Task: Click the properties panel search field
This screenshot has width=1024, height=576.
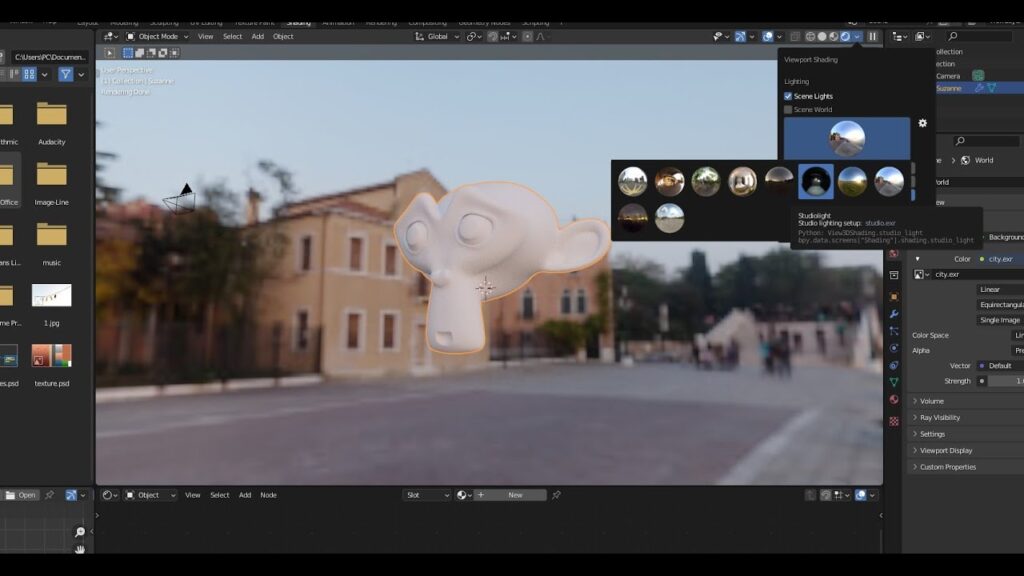Action: click(x=986, y=141)
